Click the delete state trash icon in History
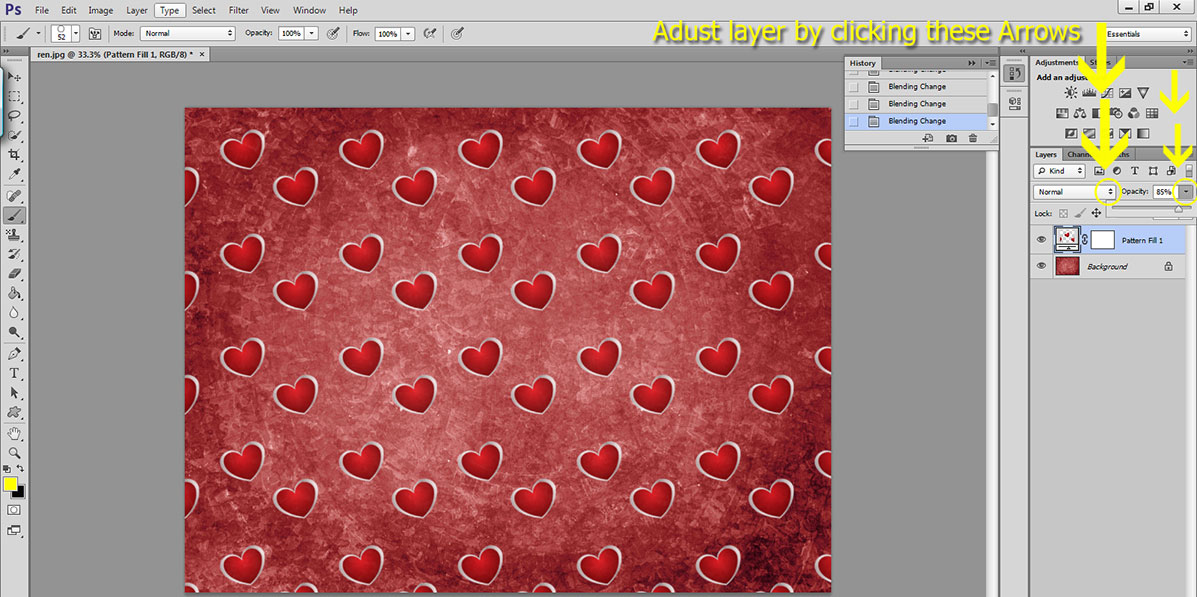1197x597 pixels. coord(973,138)
